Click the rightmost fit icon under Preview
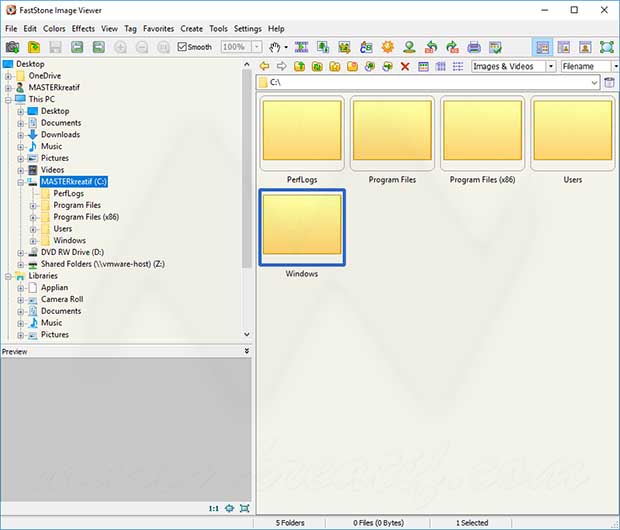Screen dimensions: 620x530 [x=245, y=509]
